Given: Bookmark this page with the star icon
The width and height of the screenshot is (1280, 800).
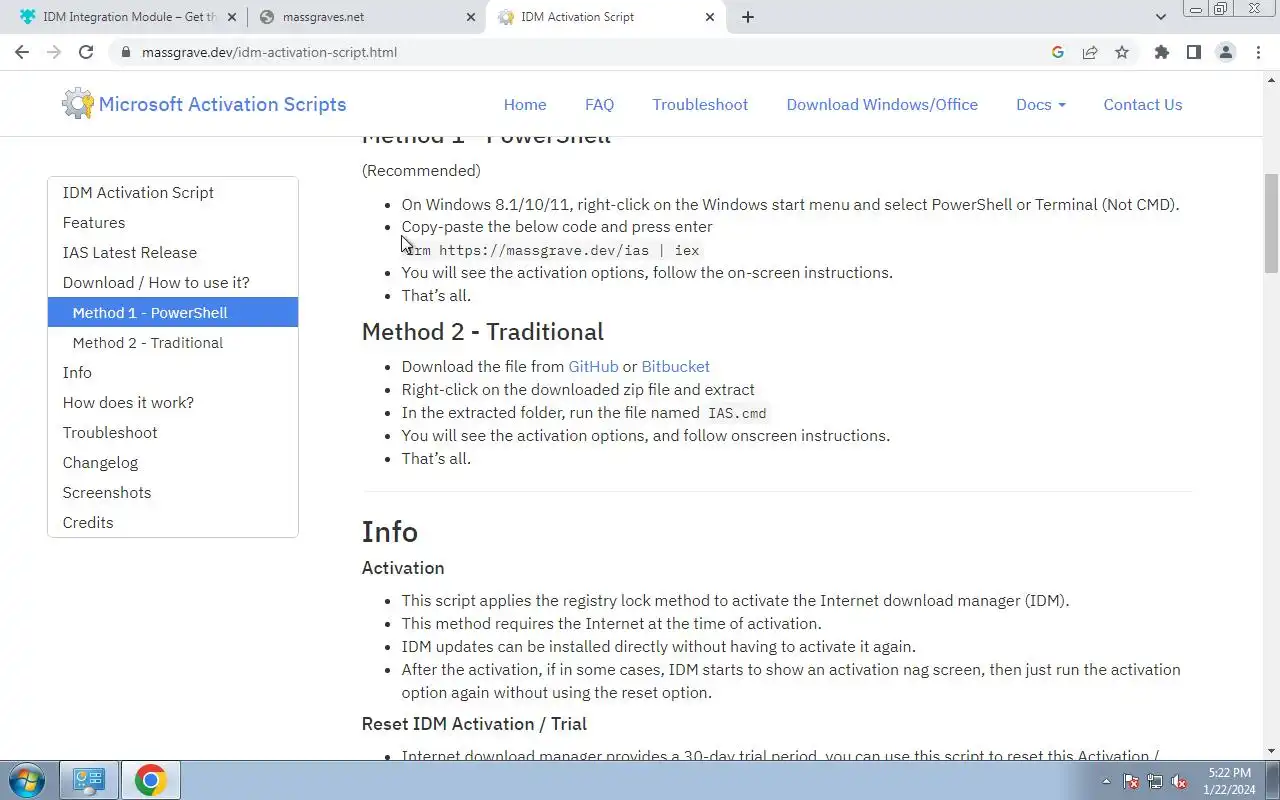Looking at the screenshot, I should 1122,52.
